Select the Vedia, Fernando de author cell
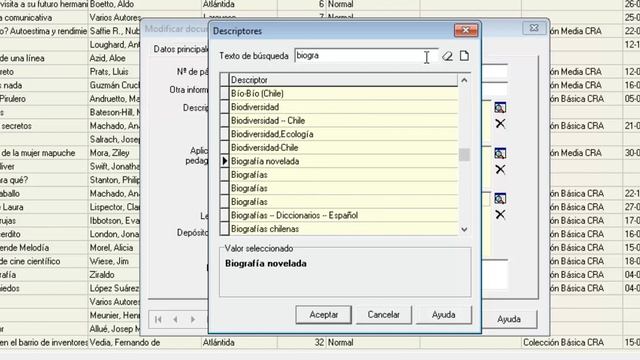 point(145,342)
